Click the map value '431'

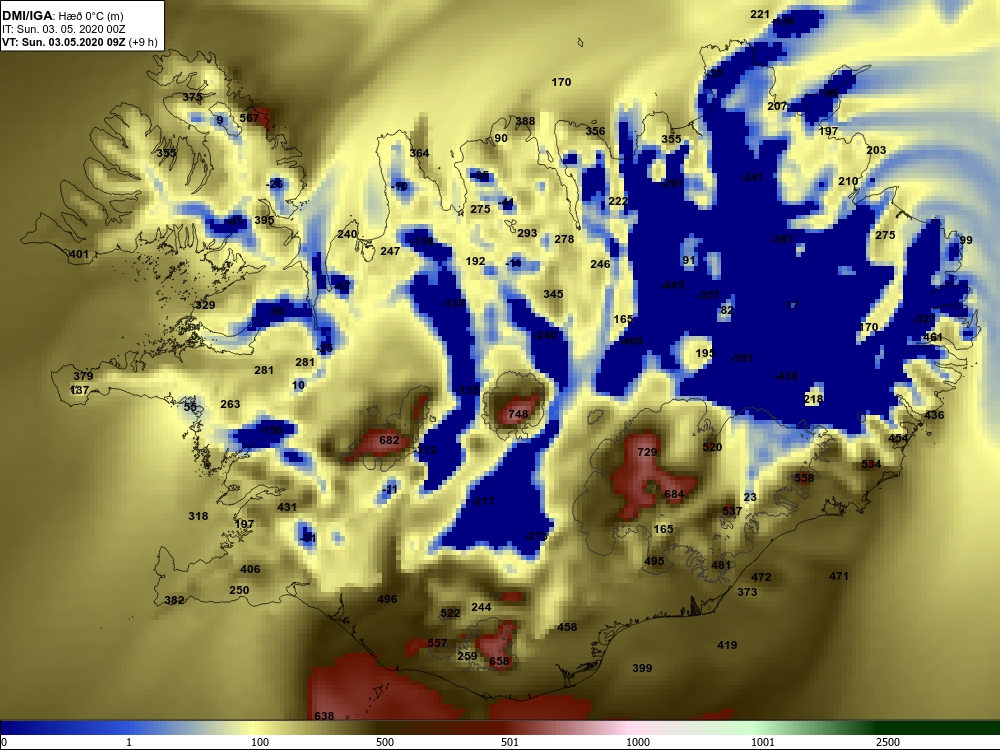click(287, 507)
